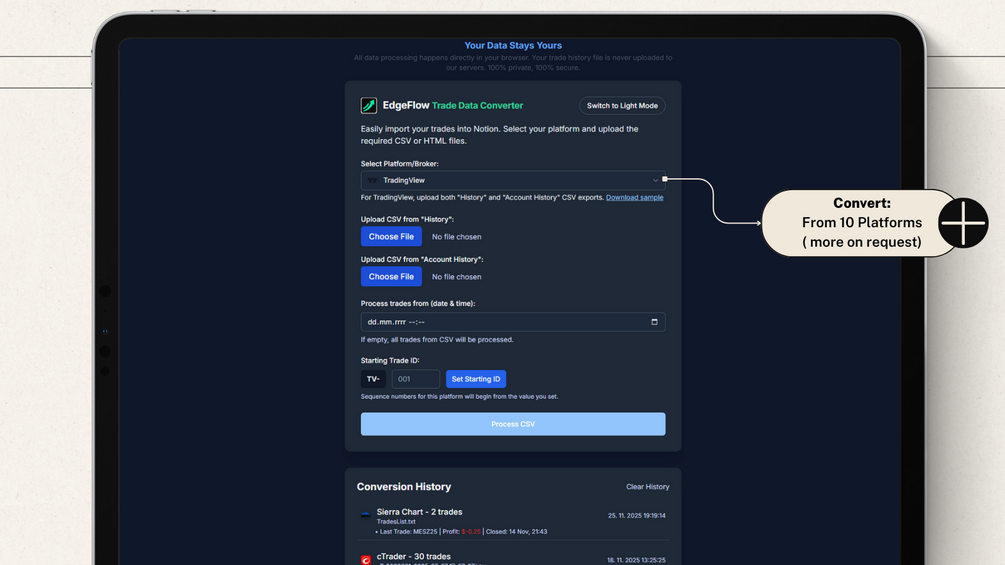
Task: Open the calendar picker icon in date field
Action: pyautogui.click(x=654, y=322)
